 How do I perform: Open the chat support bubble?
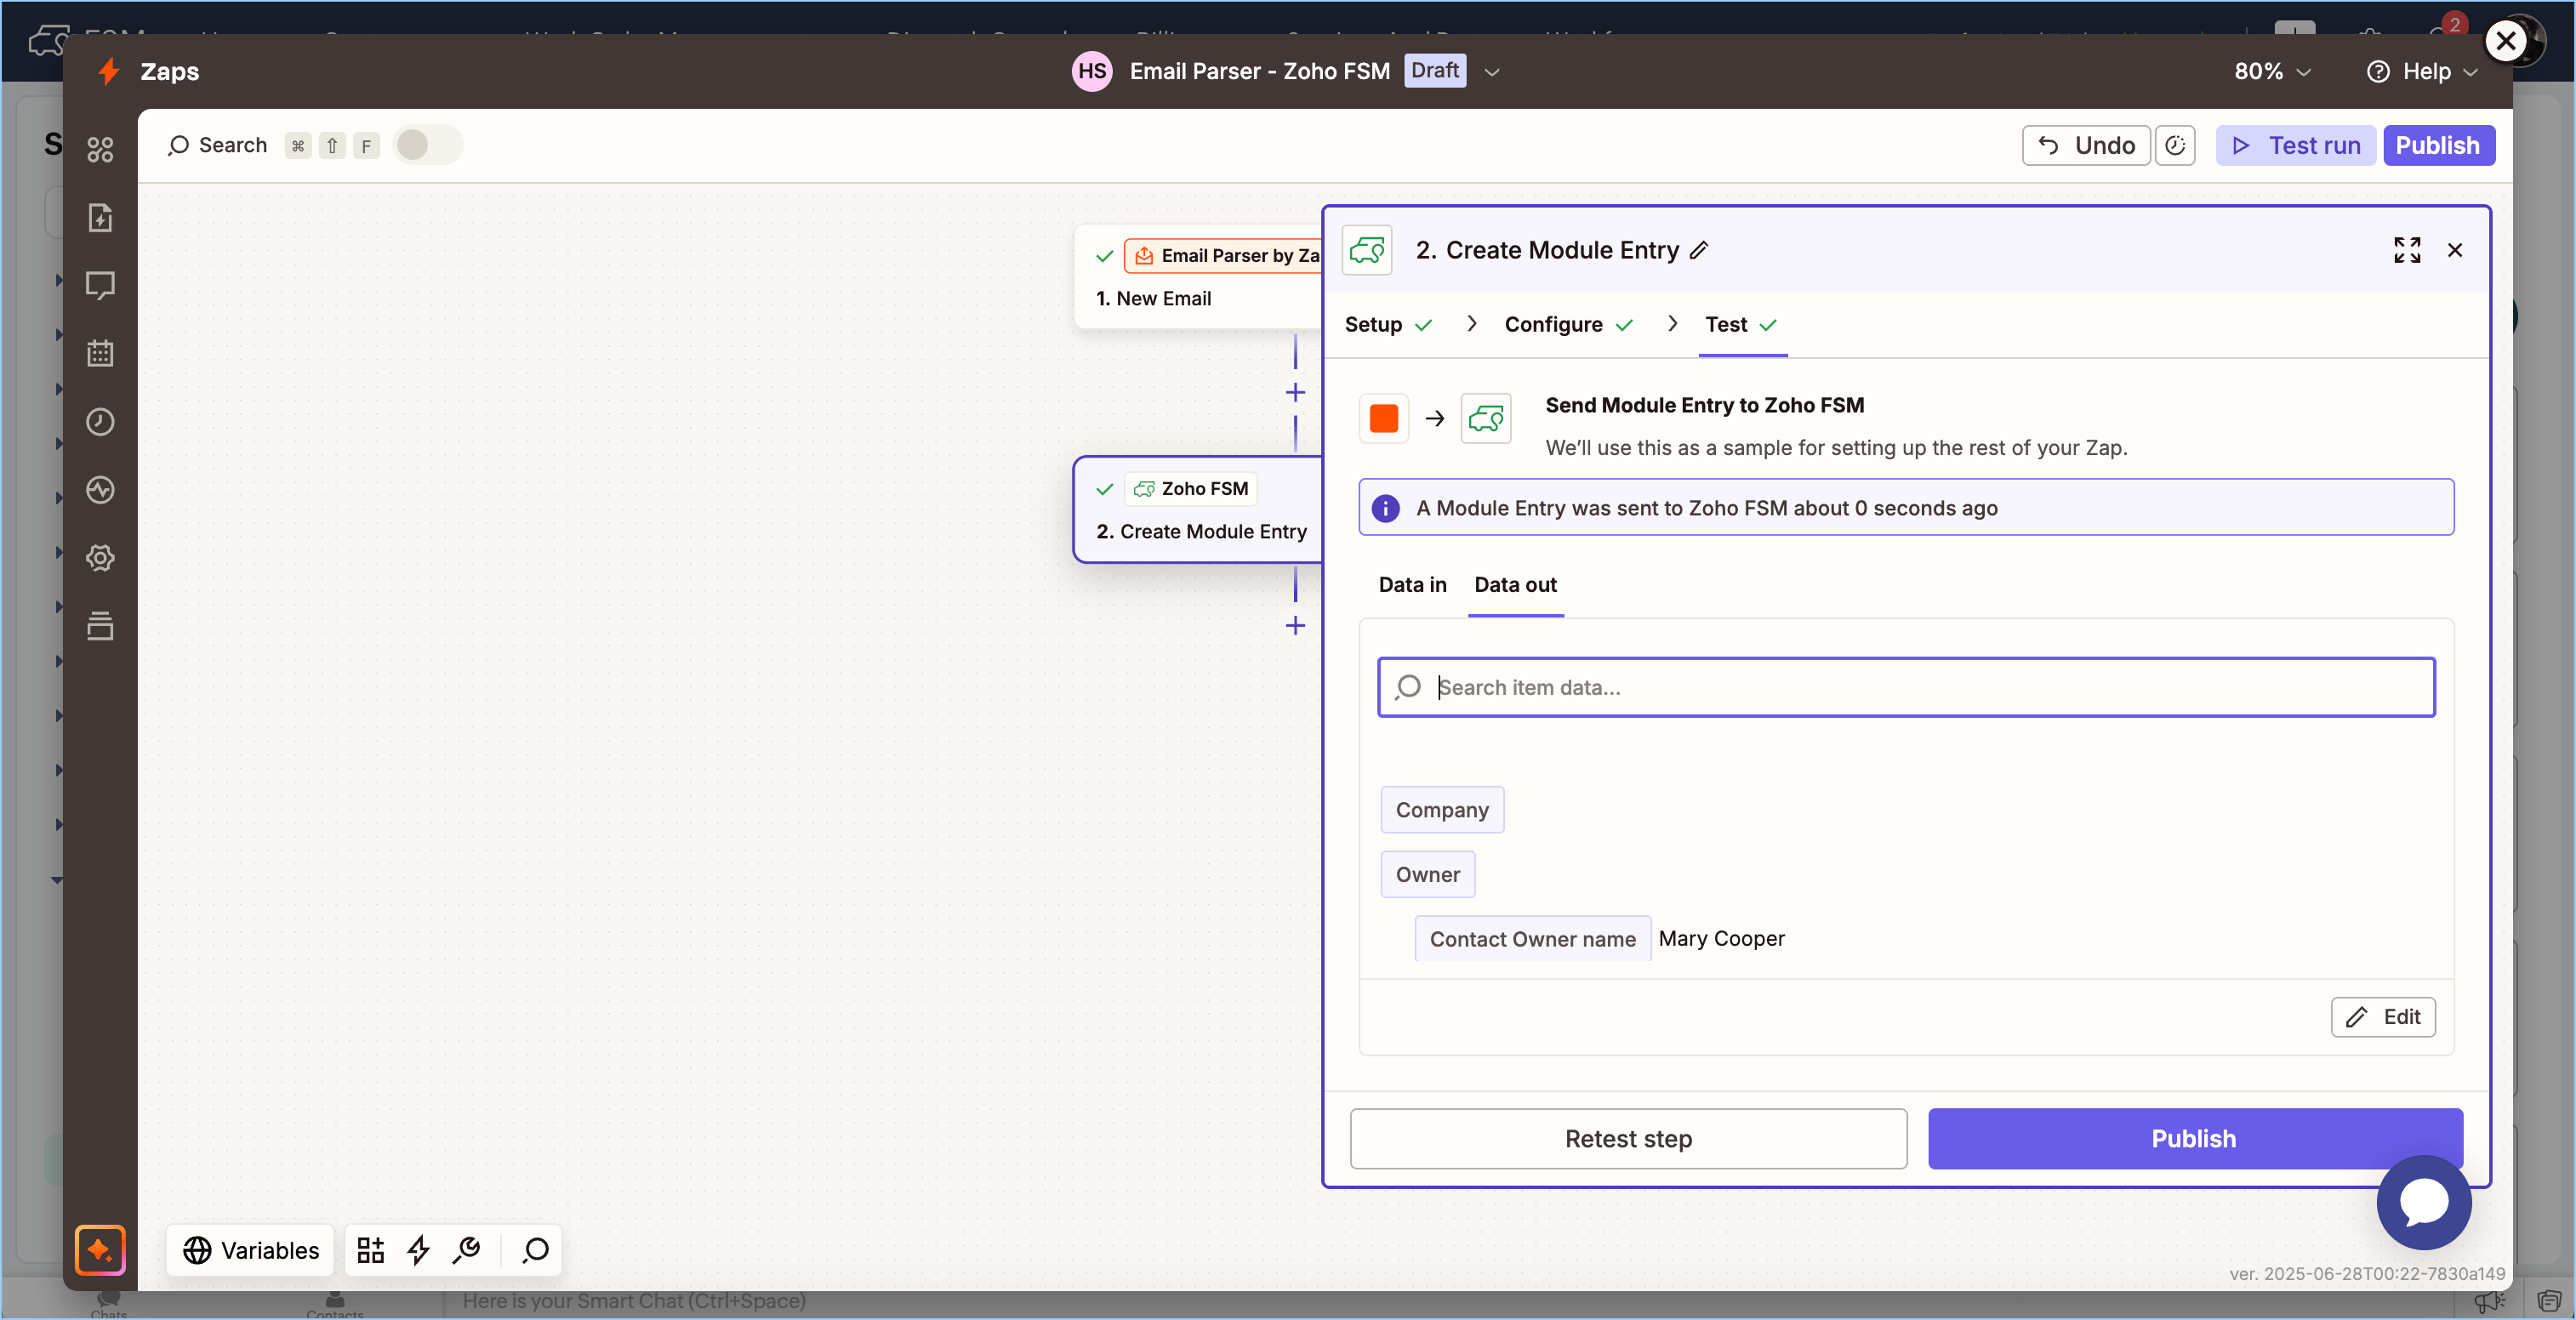(x=2423, y=1202)
